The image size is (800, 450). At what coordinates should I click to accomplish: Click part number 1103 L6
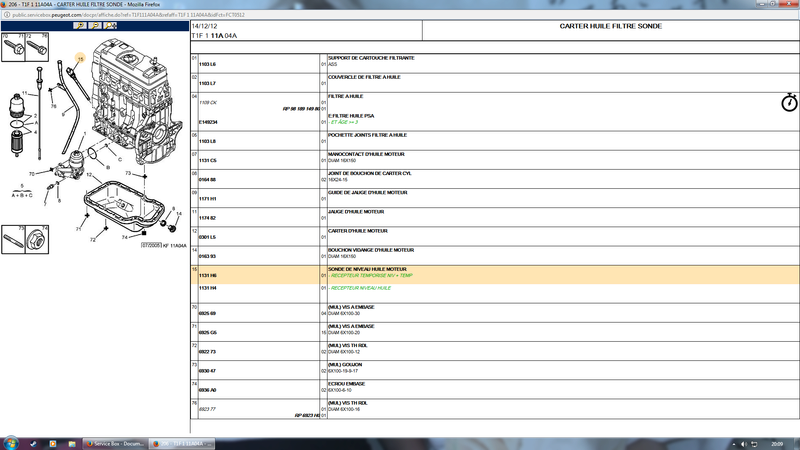click(207, 64)
